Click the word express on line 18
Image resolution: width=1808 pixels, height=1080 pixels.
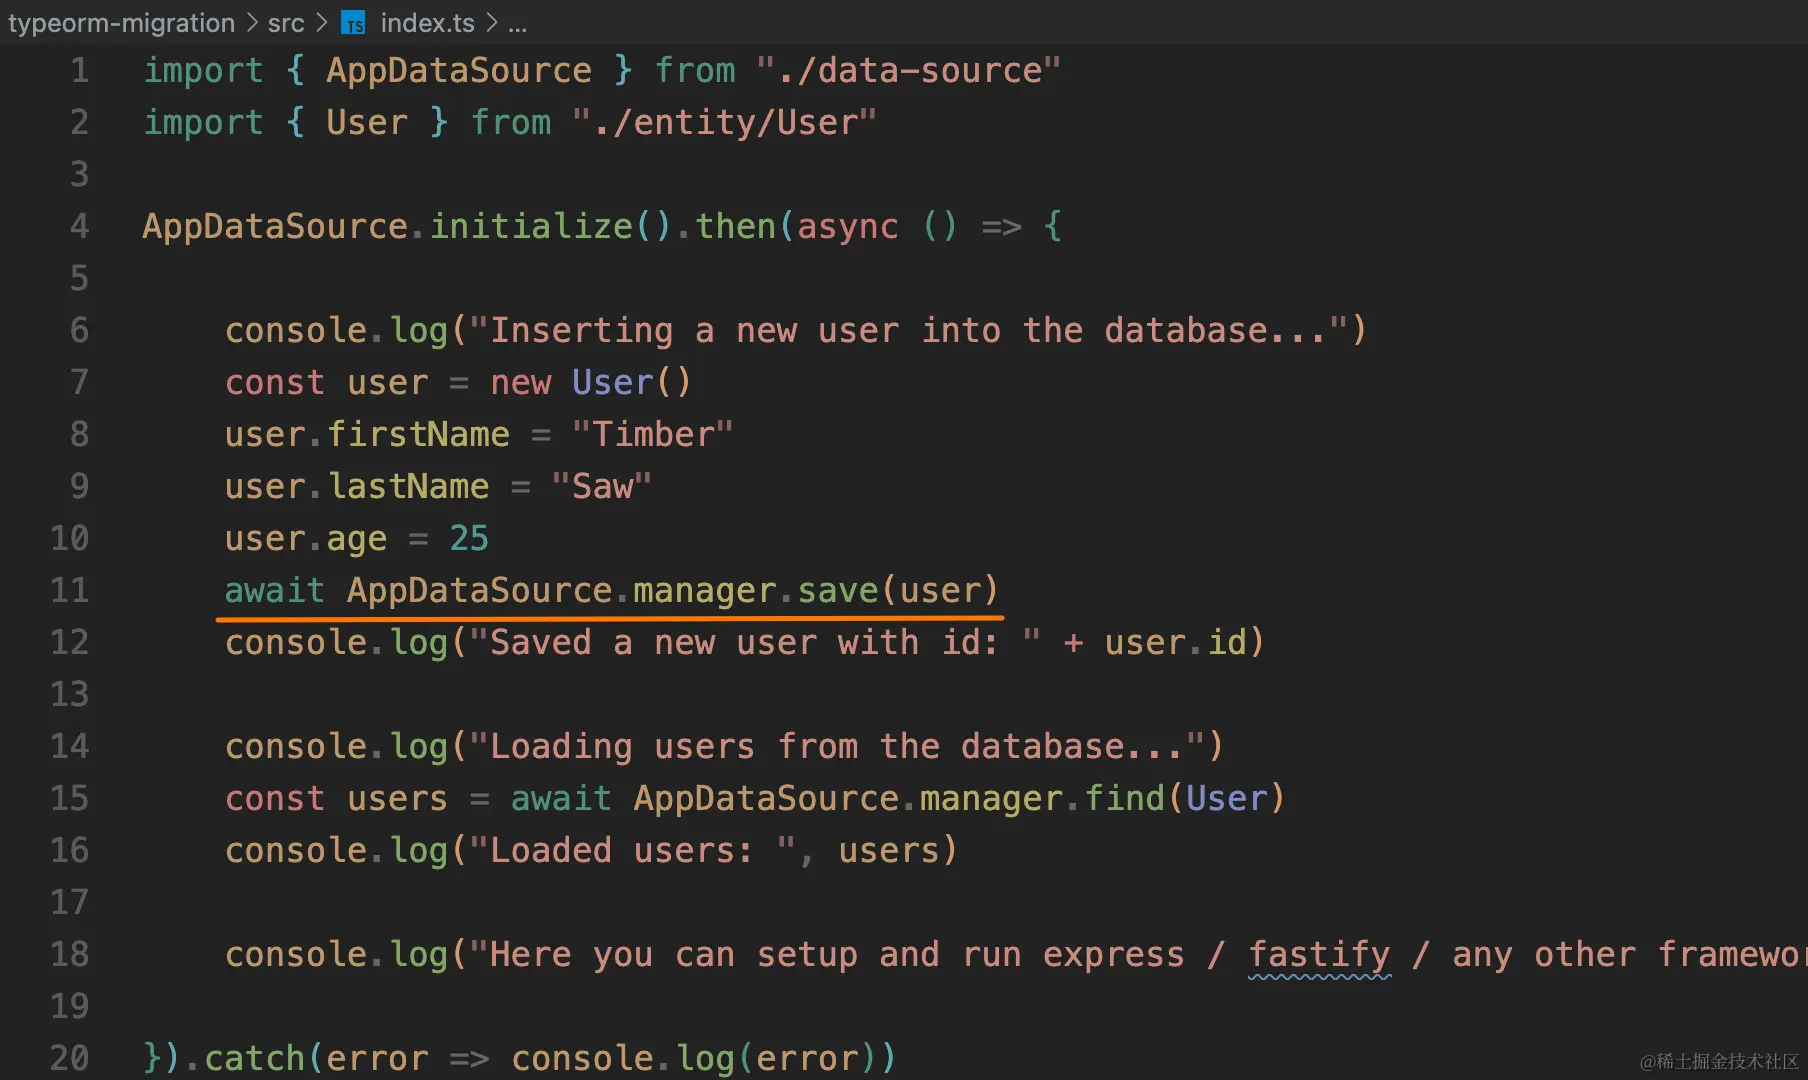click(1114, 954)
